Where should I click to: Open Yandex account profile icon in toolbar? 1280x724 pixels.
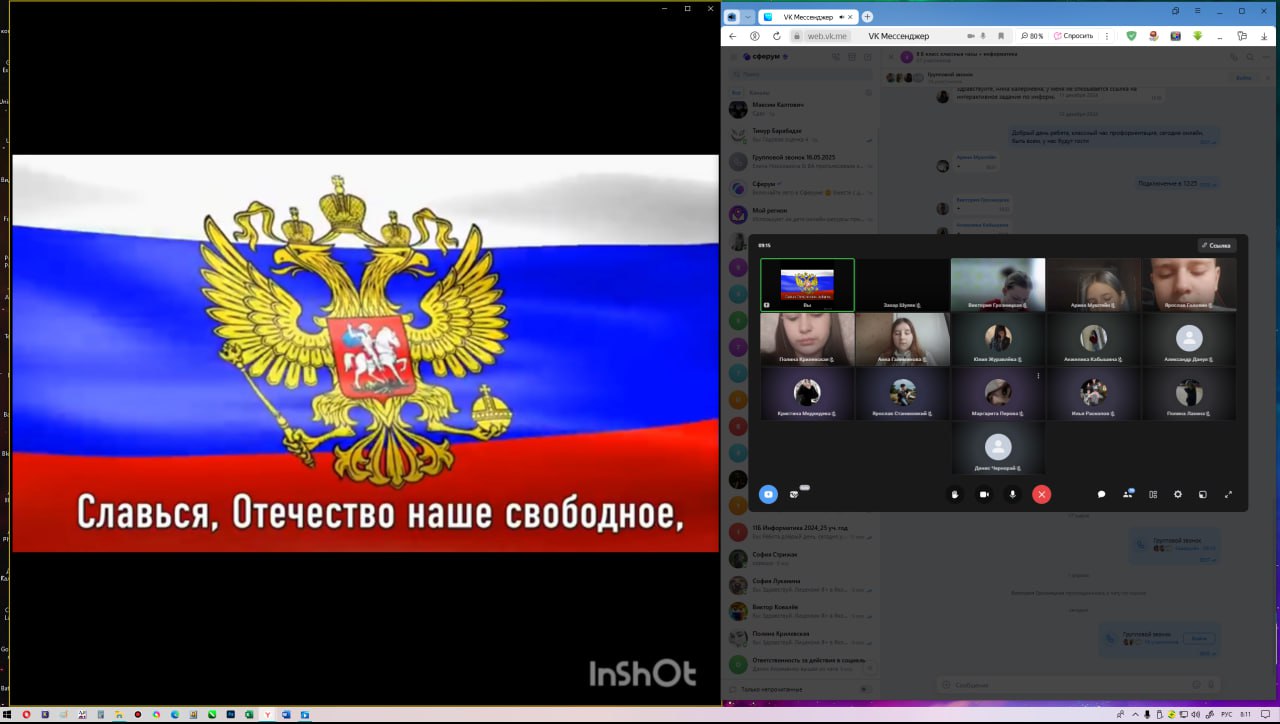pos(754,36)
